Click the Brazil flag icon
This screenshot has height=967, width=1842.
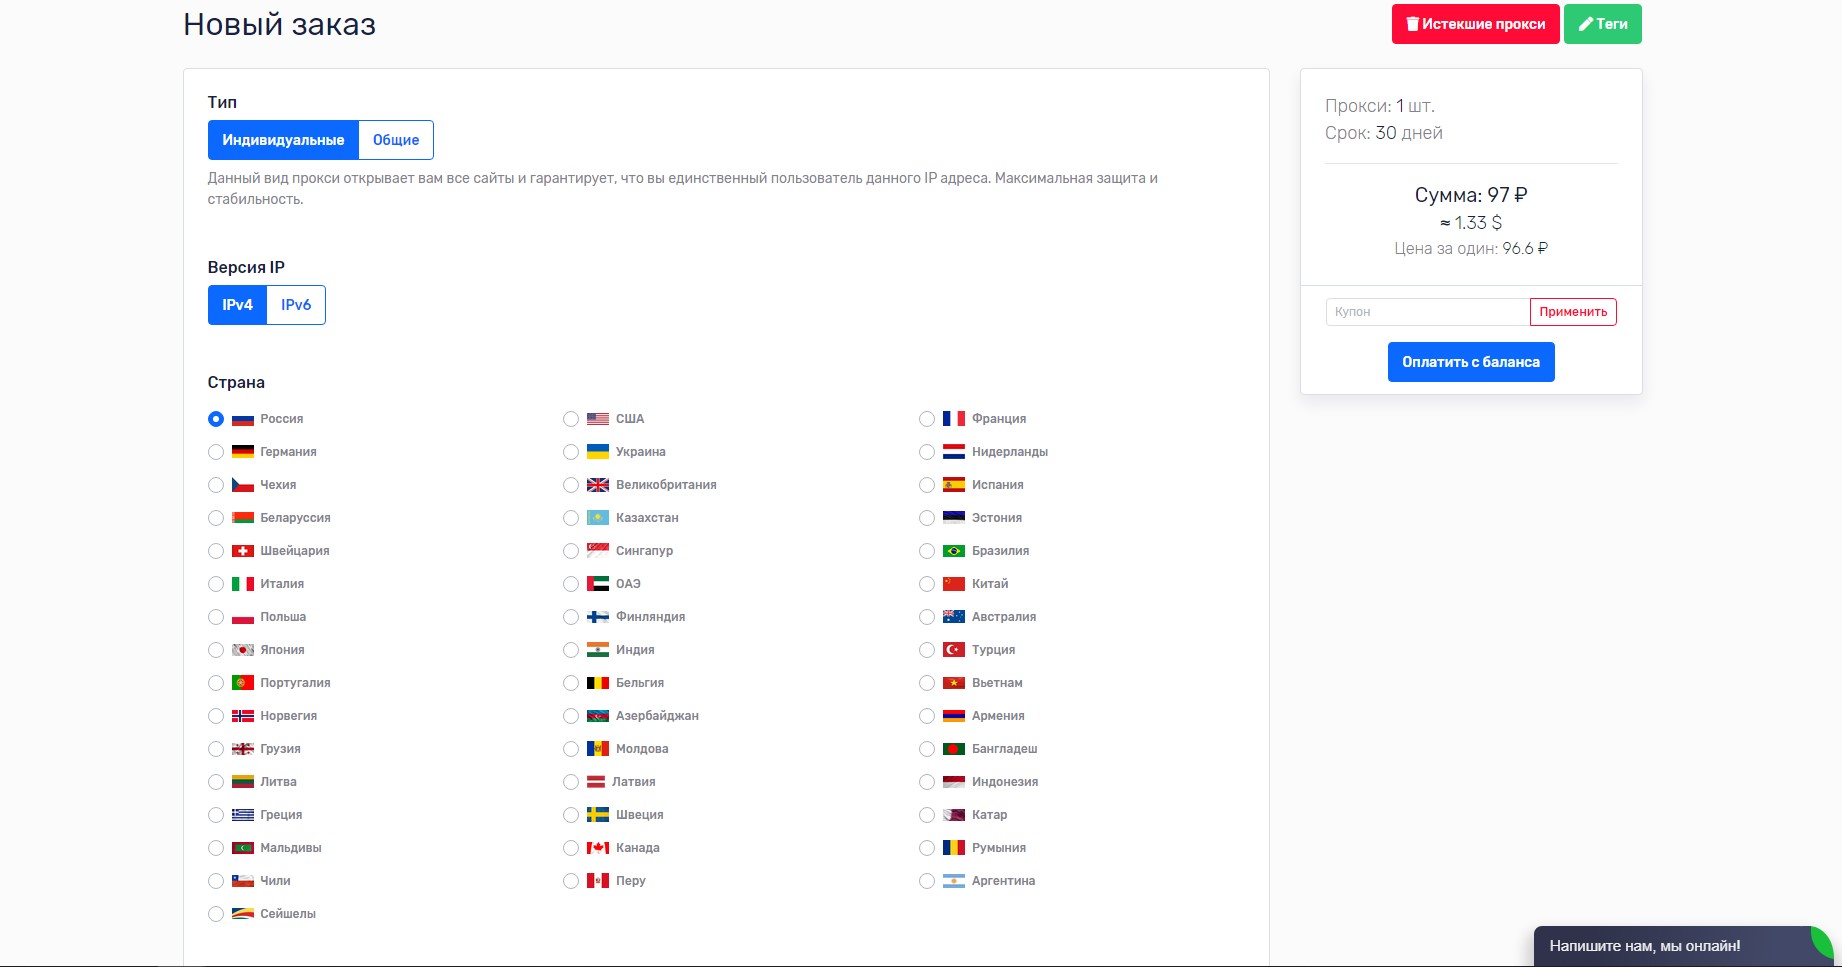click(953, 551)
